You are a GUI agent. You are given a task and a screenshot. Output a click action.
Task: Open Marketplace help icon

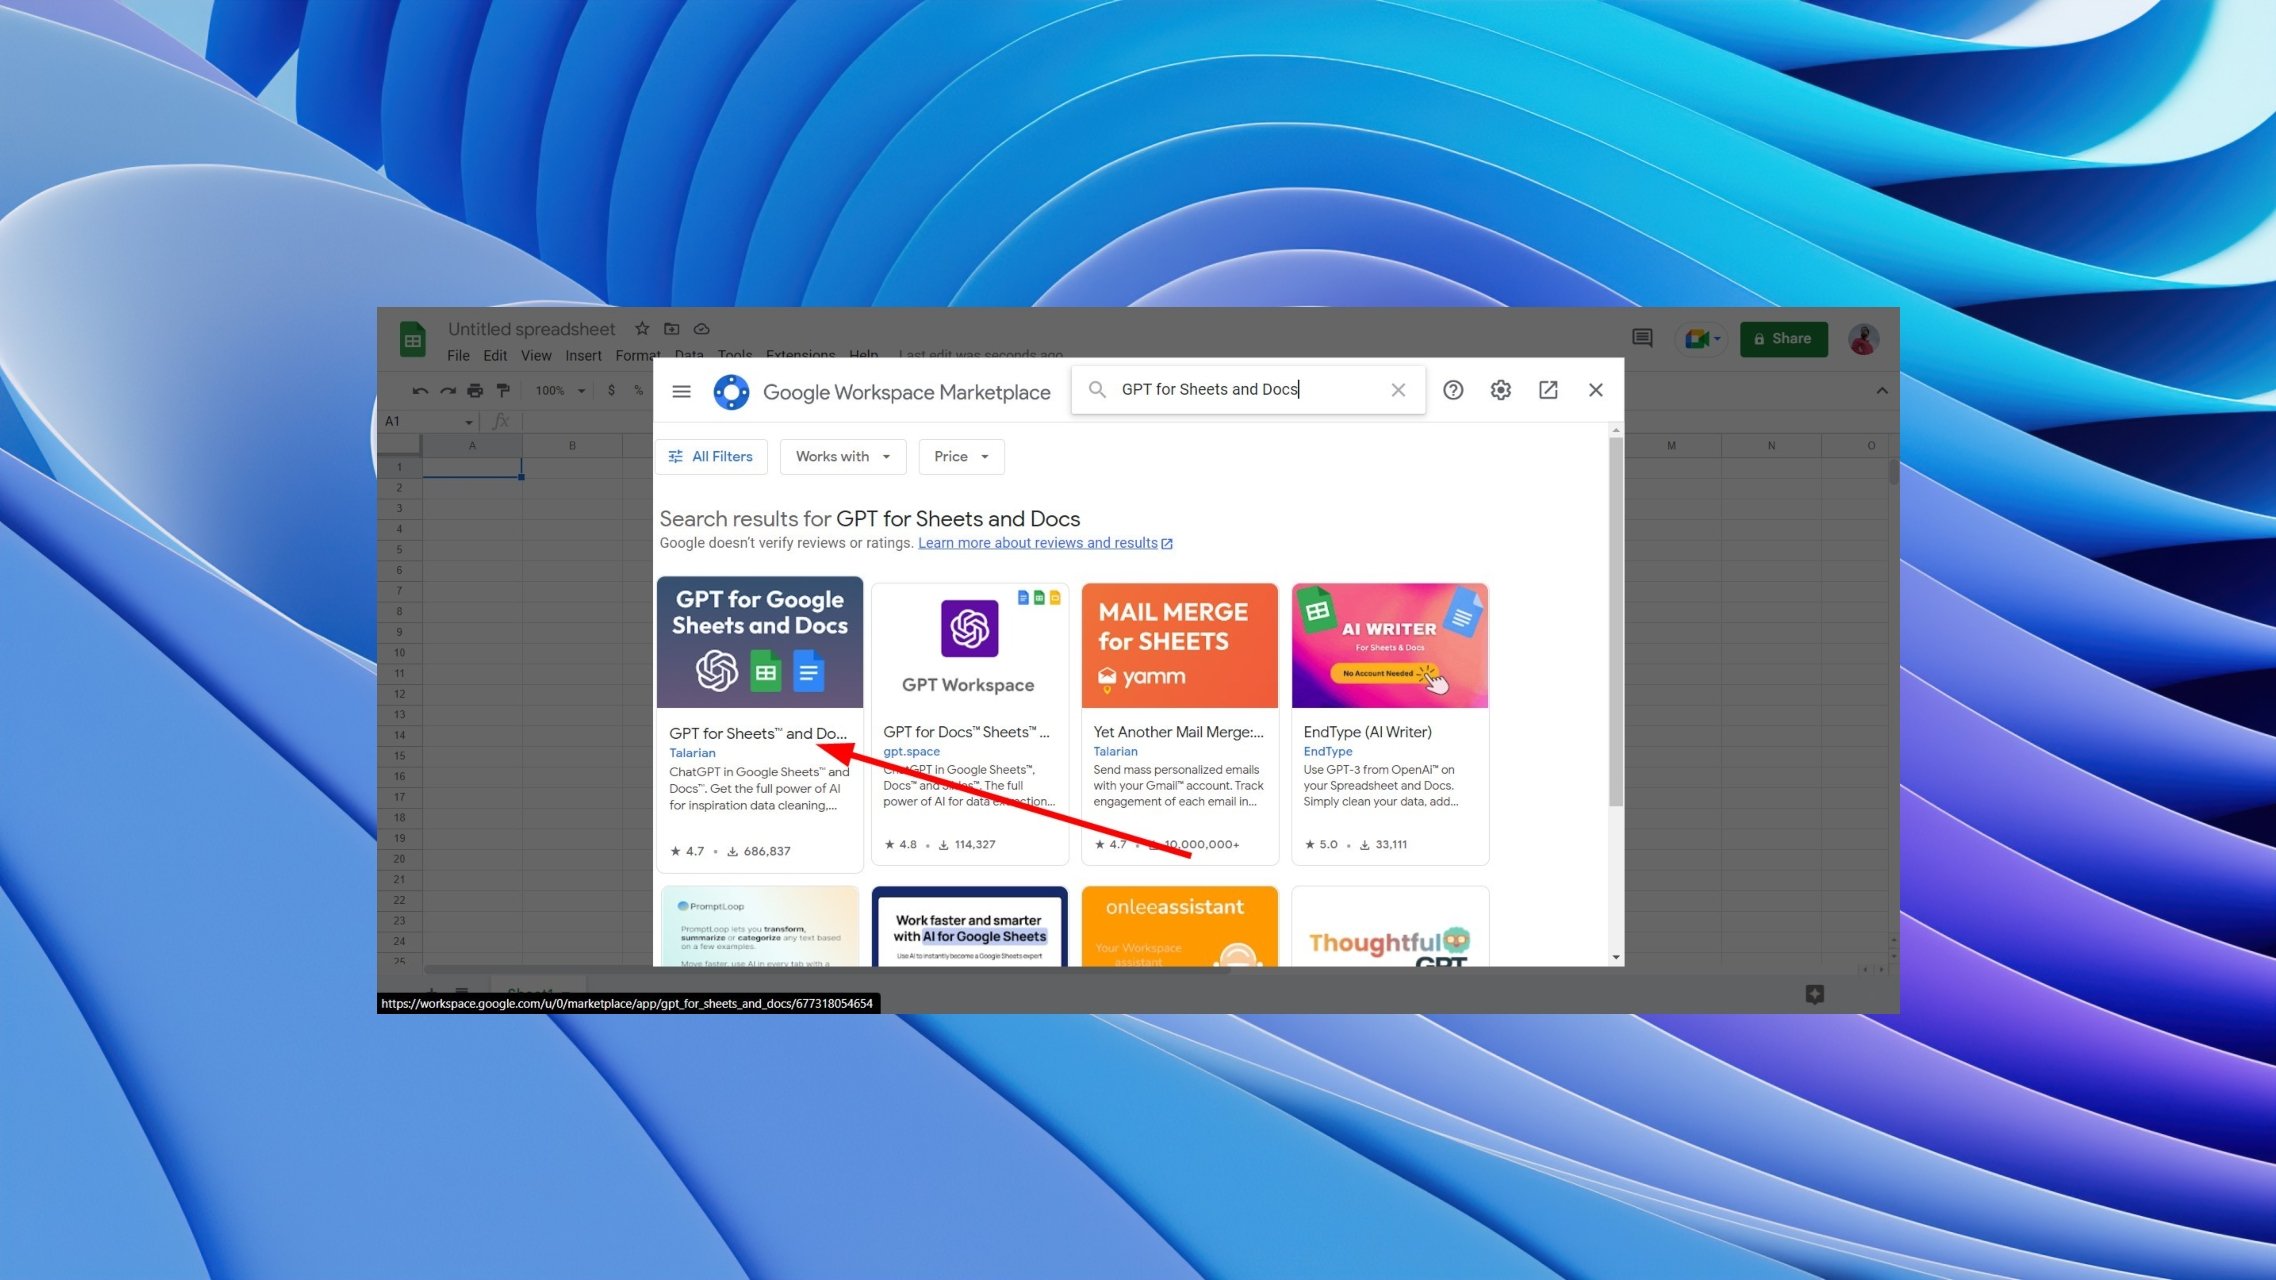1453,390
